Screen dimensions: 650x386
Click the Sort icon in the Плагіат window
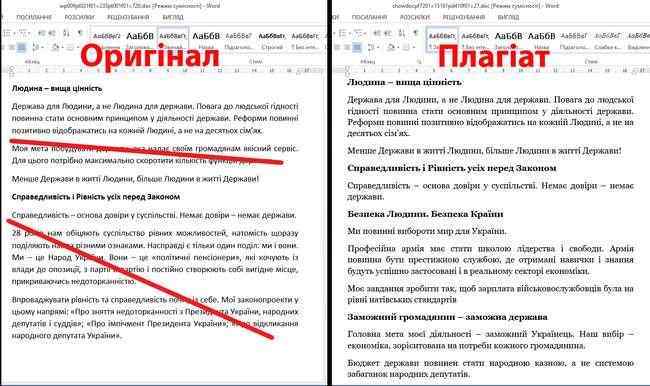(402, 33)
